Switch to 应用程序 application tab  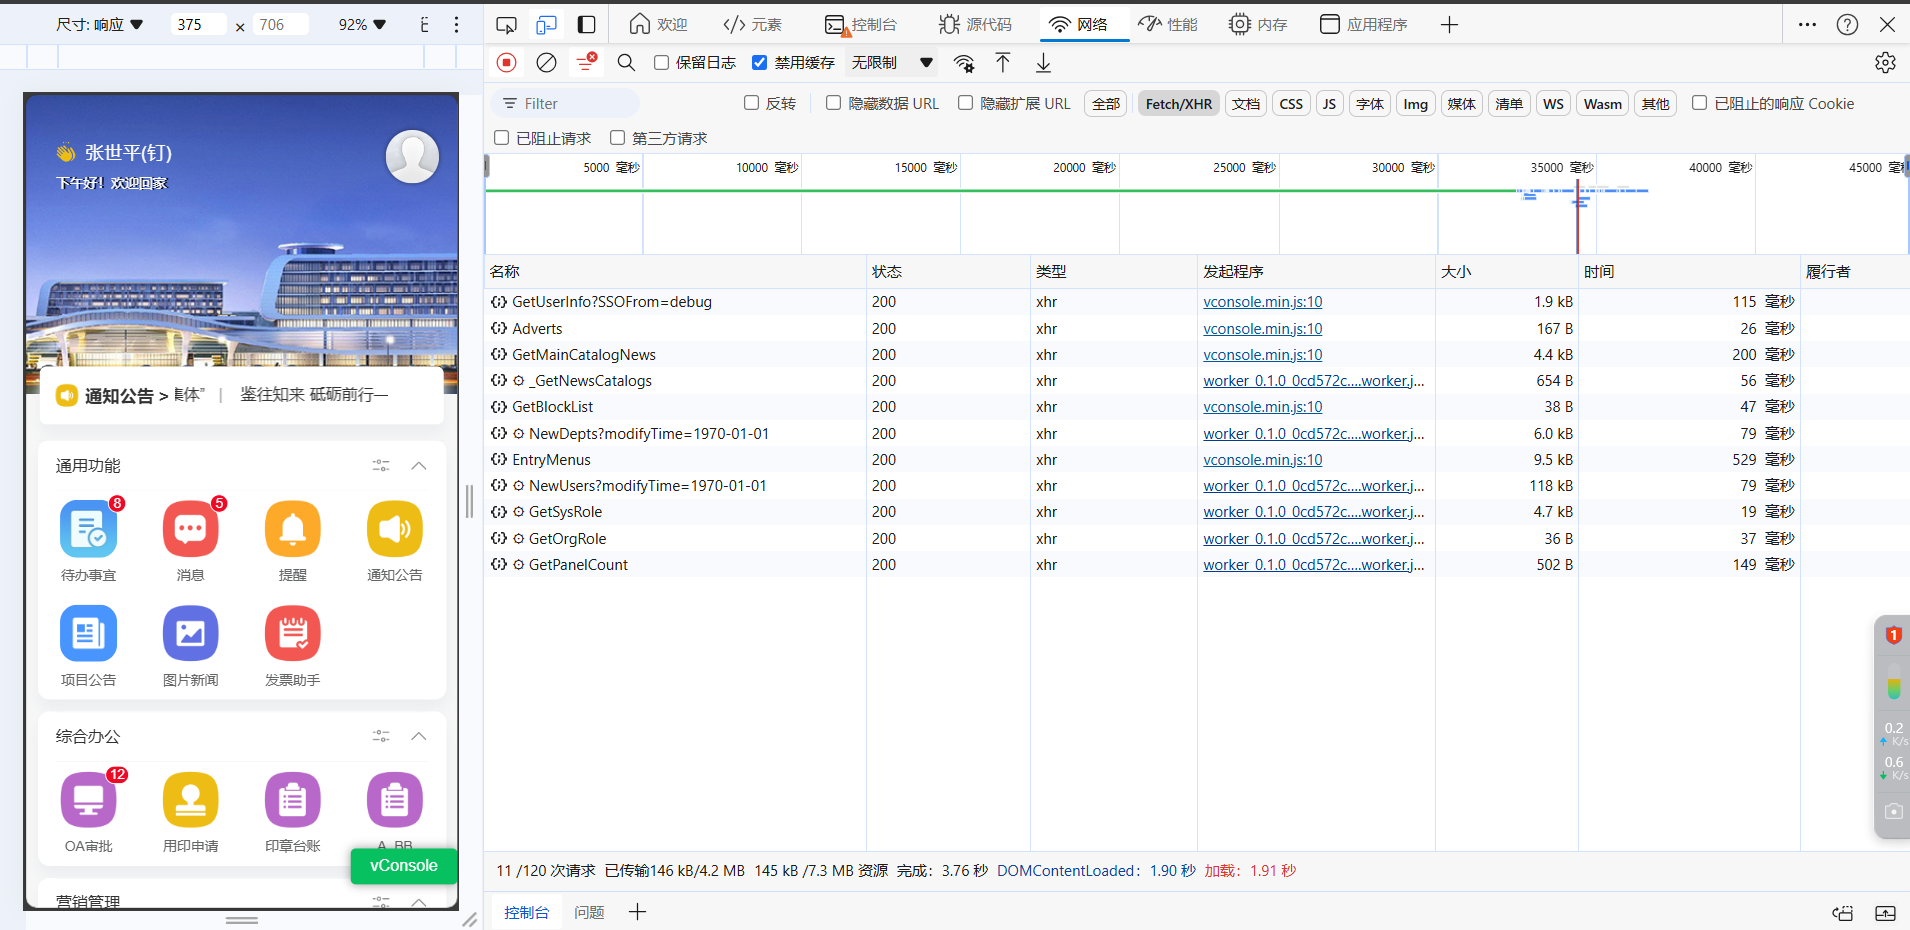[1364, 24]
